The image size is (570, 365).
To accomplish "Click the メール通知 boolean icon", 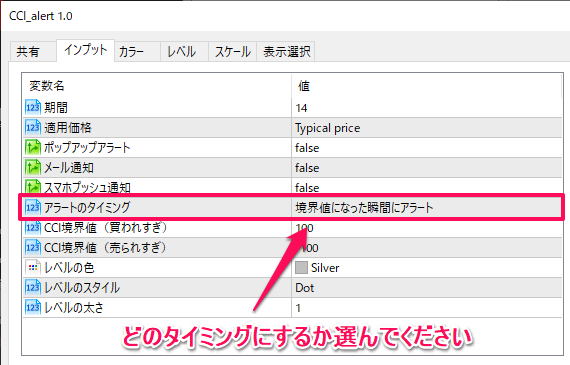I will click(33, 167).
